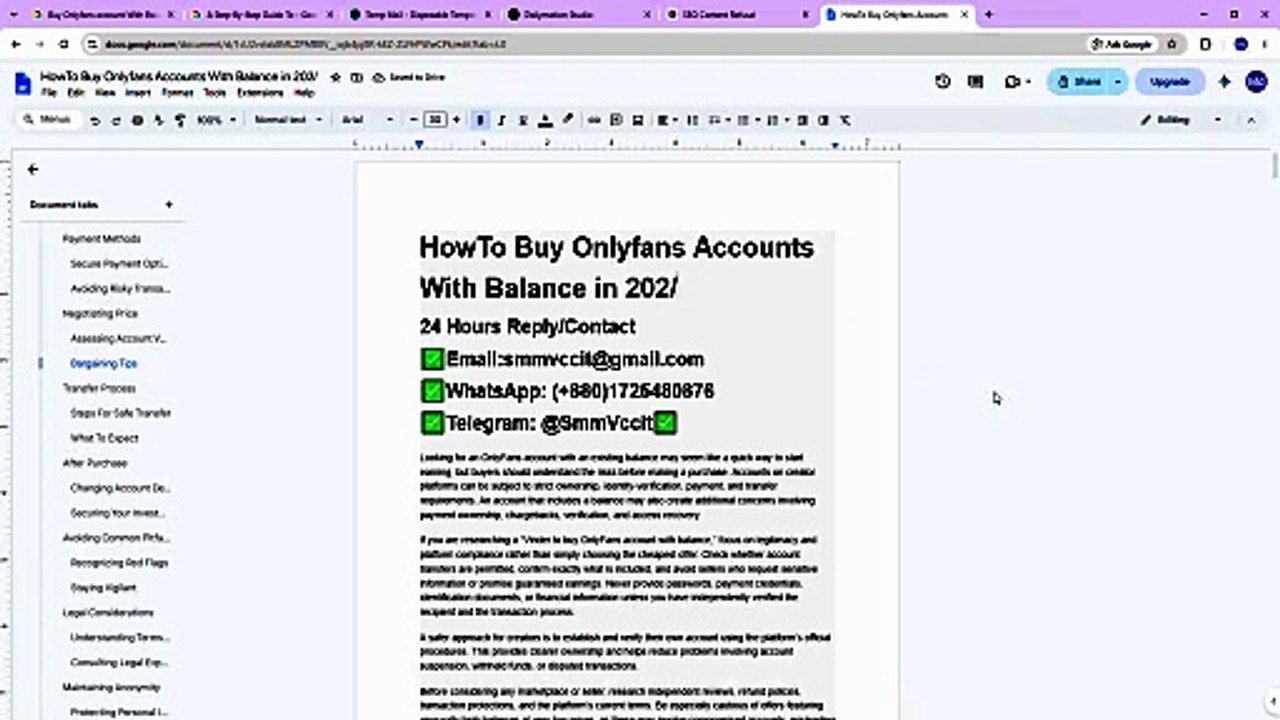Open the Extensions menu
1280x720 pixels.
(260, 93)
